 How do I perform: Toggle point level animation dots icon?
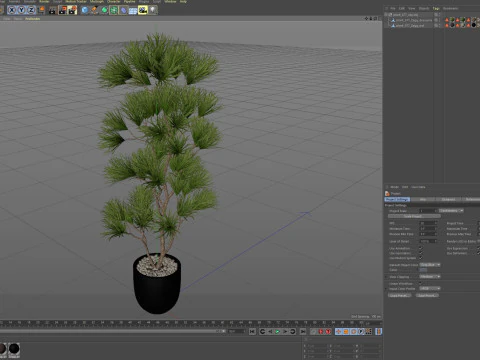(x=369, y=331)
